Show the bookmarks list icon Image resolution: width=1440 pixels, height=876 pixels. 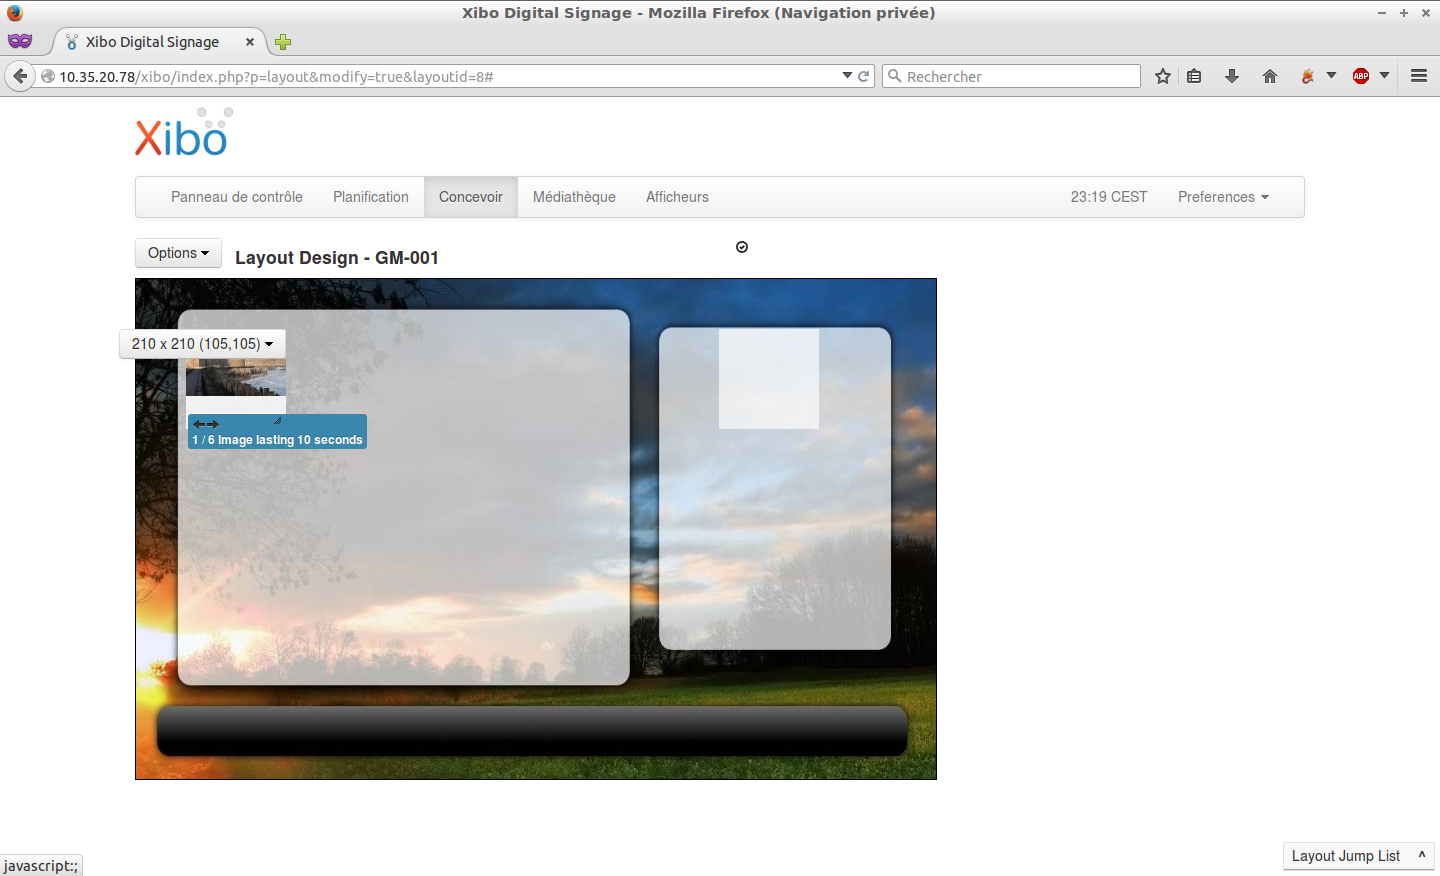coord(1194,76)
